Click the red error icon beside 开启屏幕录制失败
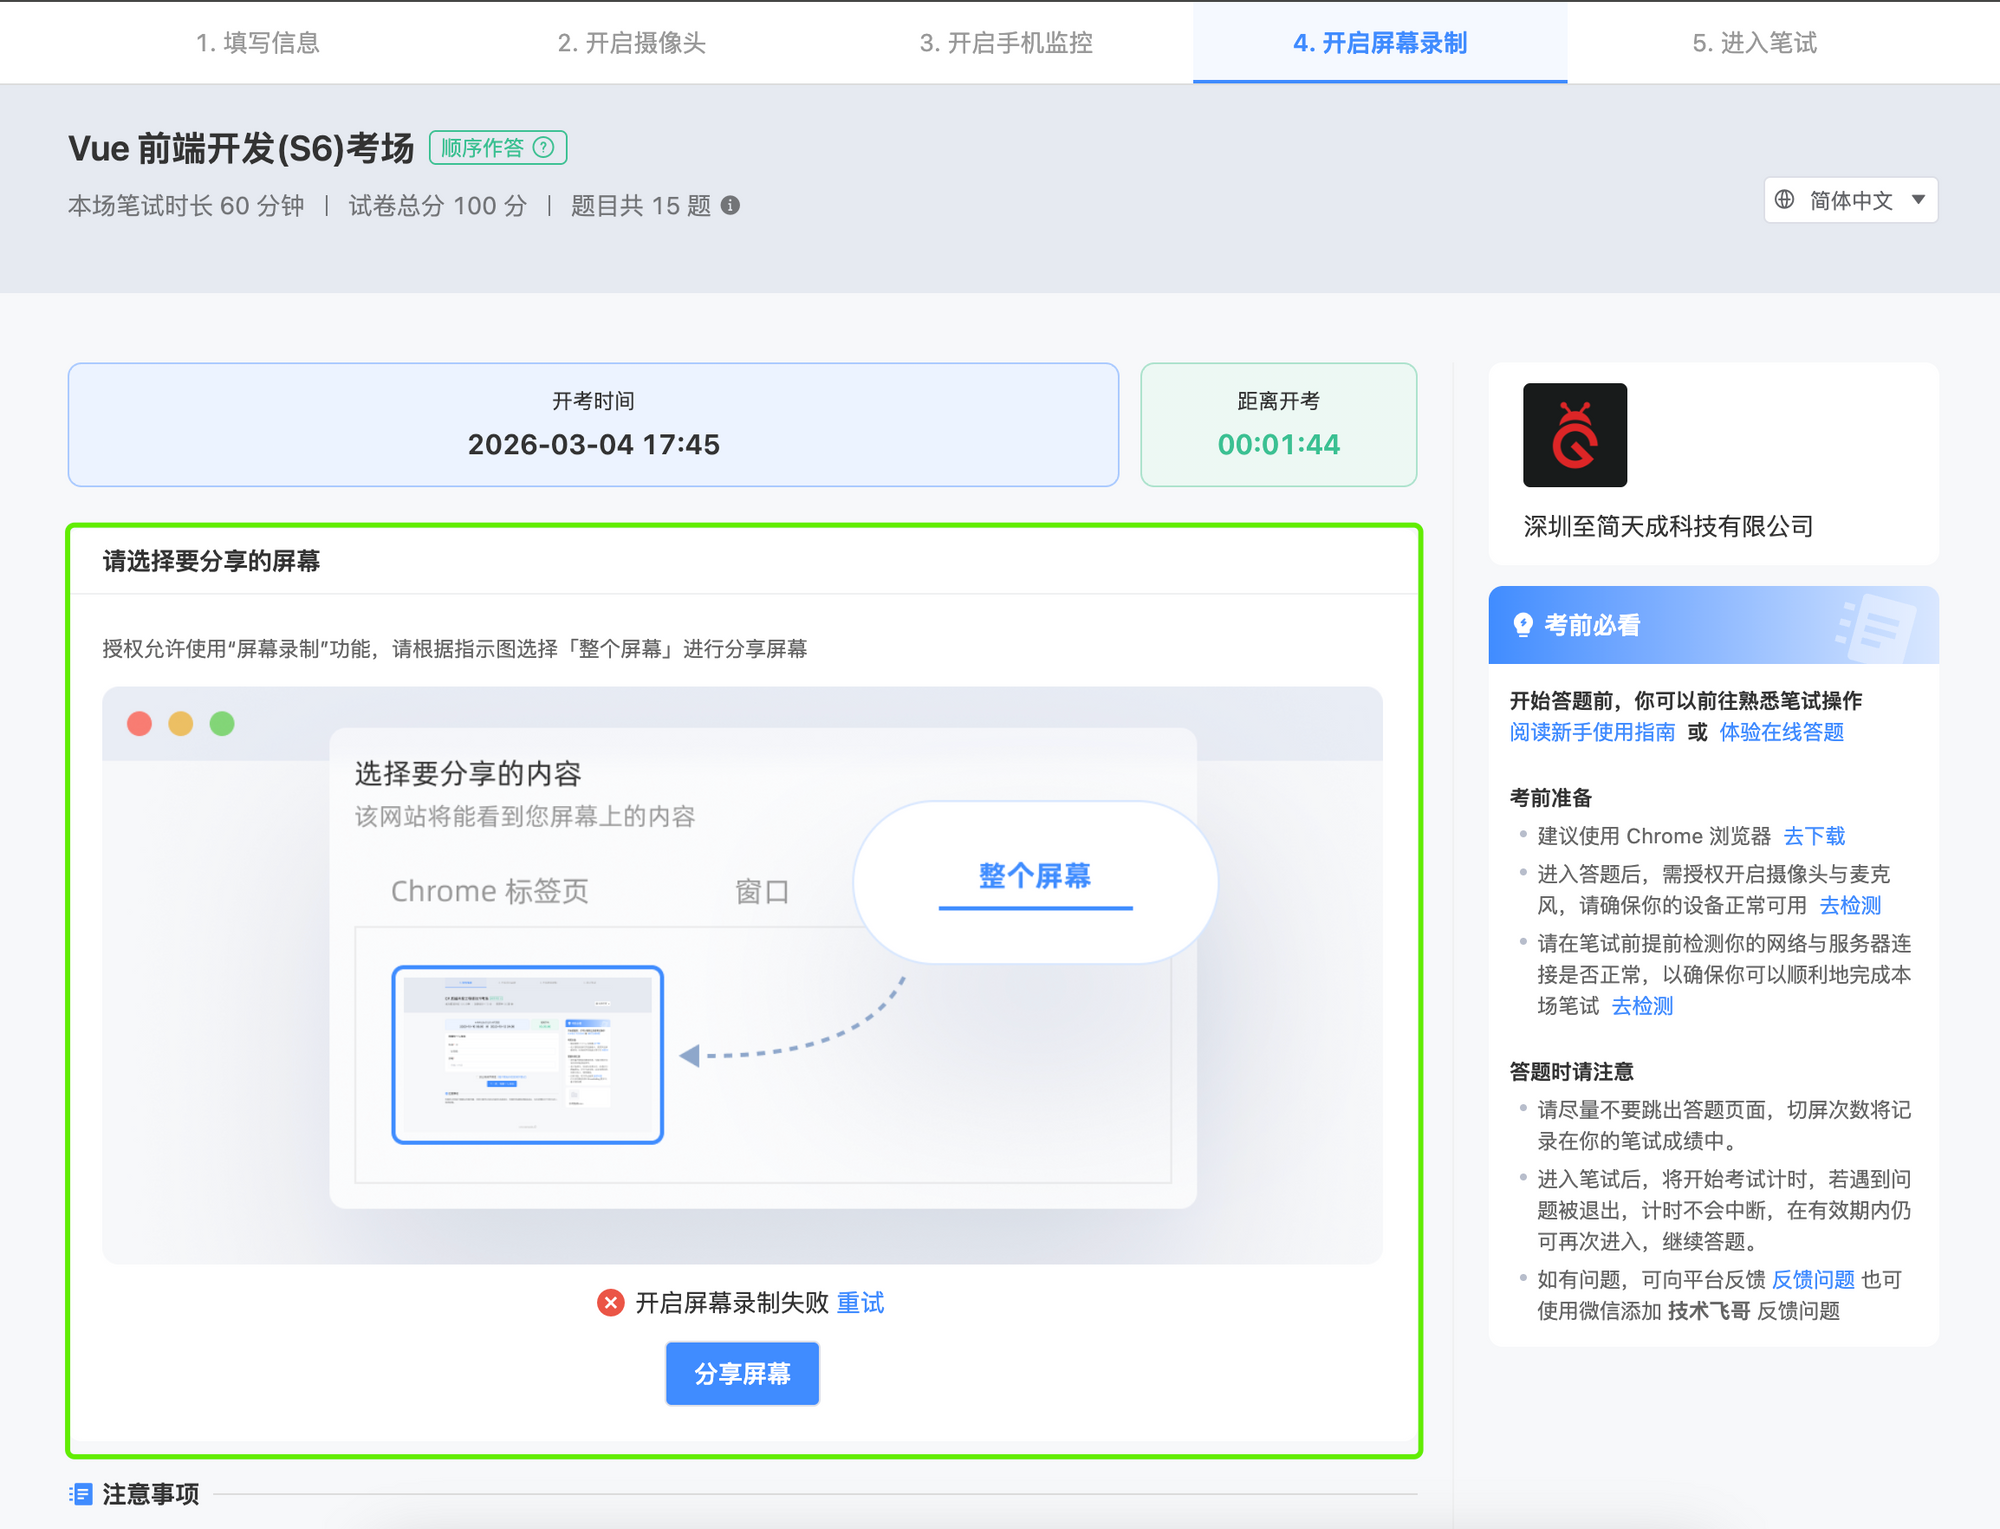Screen dimensions: 2000x1529 pos(611,1303)
